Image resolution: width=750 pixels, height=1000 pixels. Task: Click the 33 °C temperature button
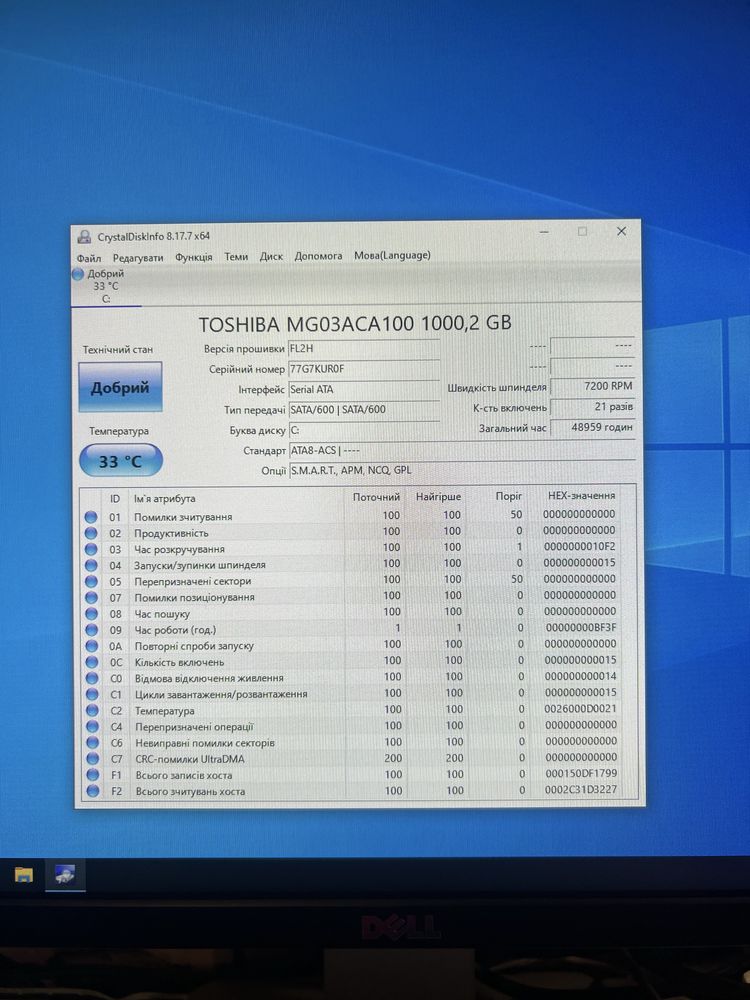pyautogui.click(x=121, y=460)
